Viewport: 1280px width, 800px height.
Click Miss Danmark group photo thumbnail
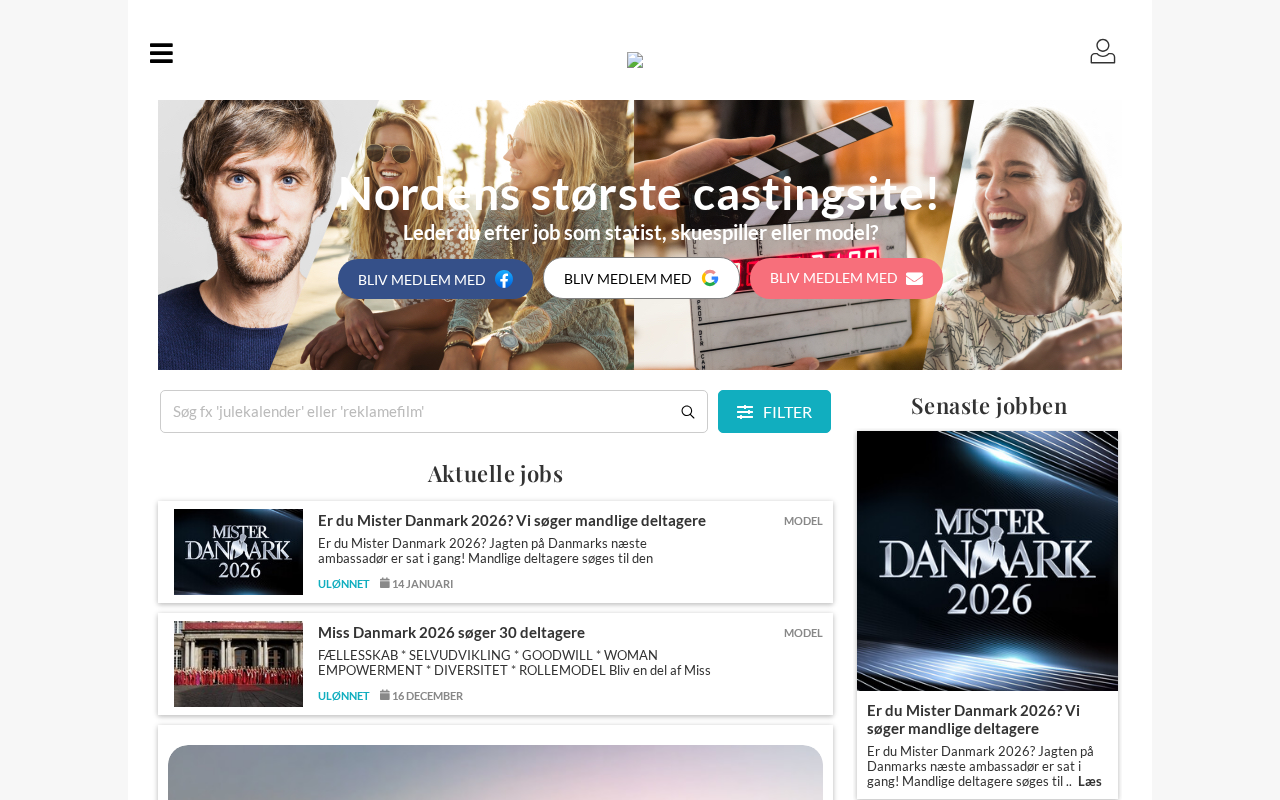[238, 664]
